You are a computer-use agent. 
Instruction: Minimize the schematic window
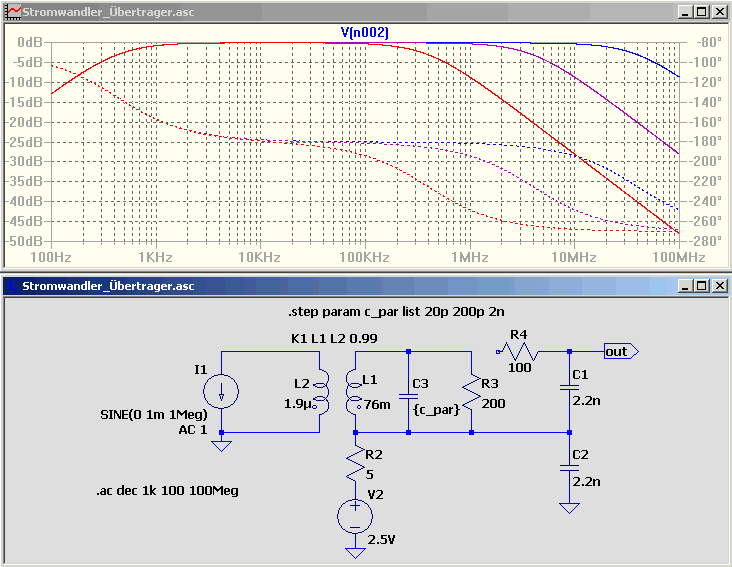[685, 286]
